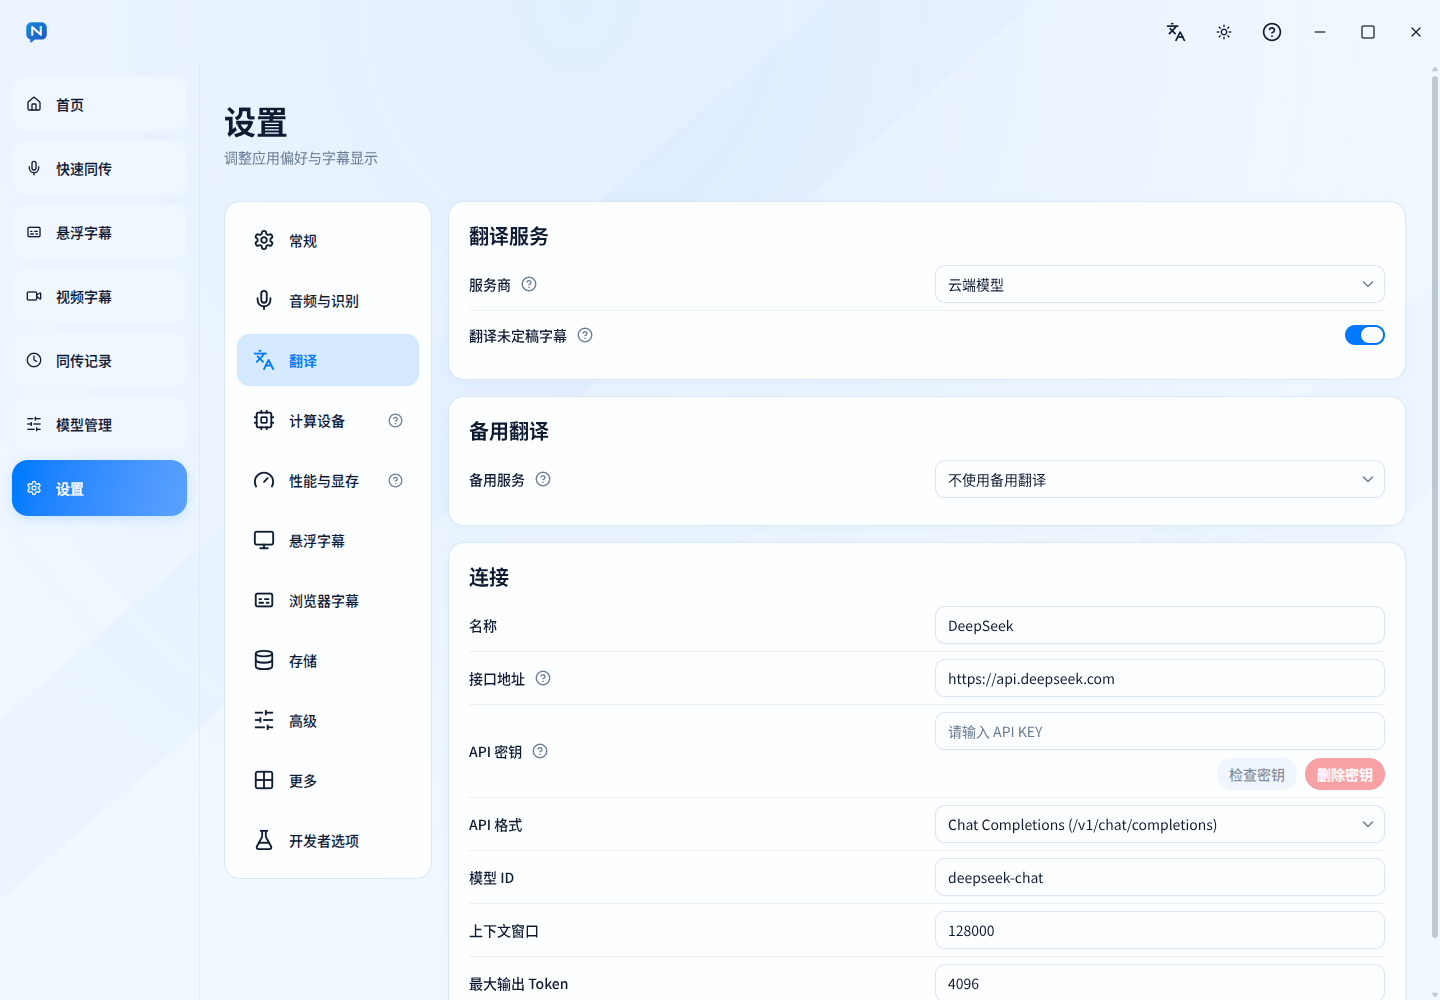This screenshot has width=1440, height=1000.
Task: Click the 检查密钥 button
Action: (x=1257, y=774)
